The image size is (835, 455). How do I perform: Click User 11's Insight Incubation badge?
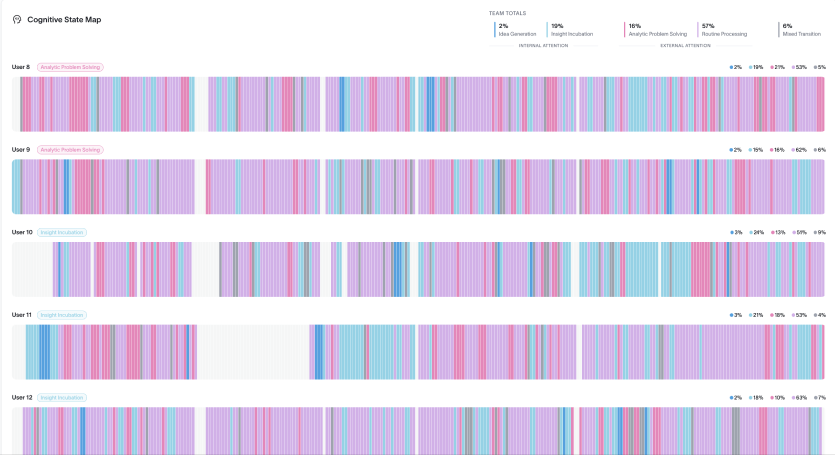pyautogui.click(x=62, y=315)
